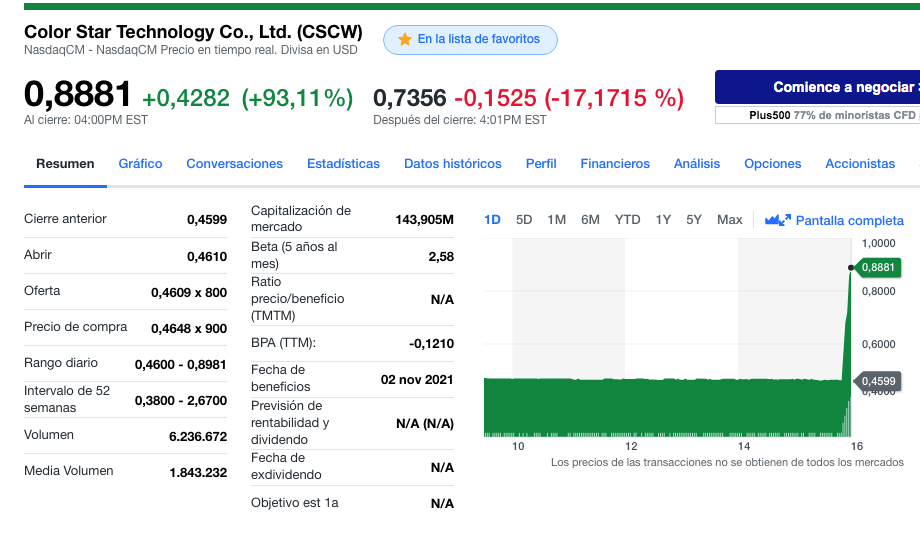The height and width of the screenshot is (533, 920).
Task: Select the Max chart range
Action: click(729, 220)
